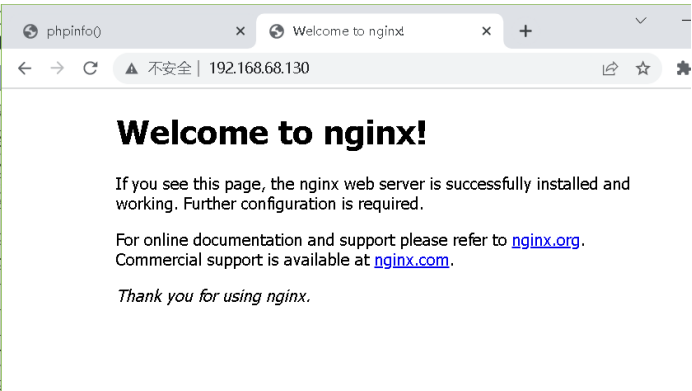Click the forward navigation arrow
This screenshot has height=391, width=692.
coord(57,68)
